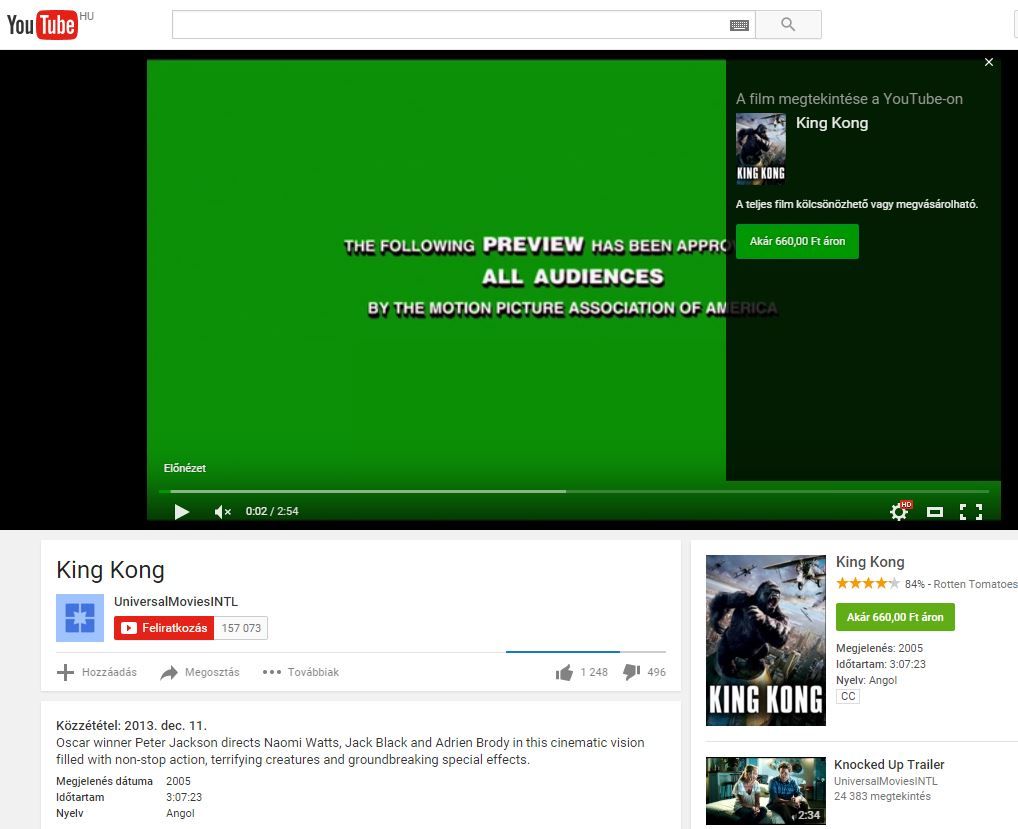Click the '24 383 megtekintés' view count
The image size is (1018, 829).
(882, 797)
